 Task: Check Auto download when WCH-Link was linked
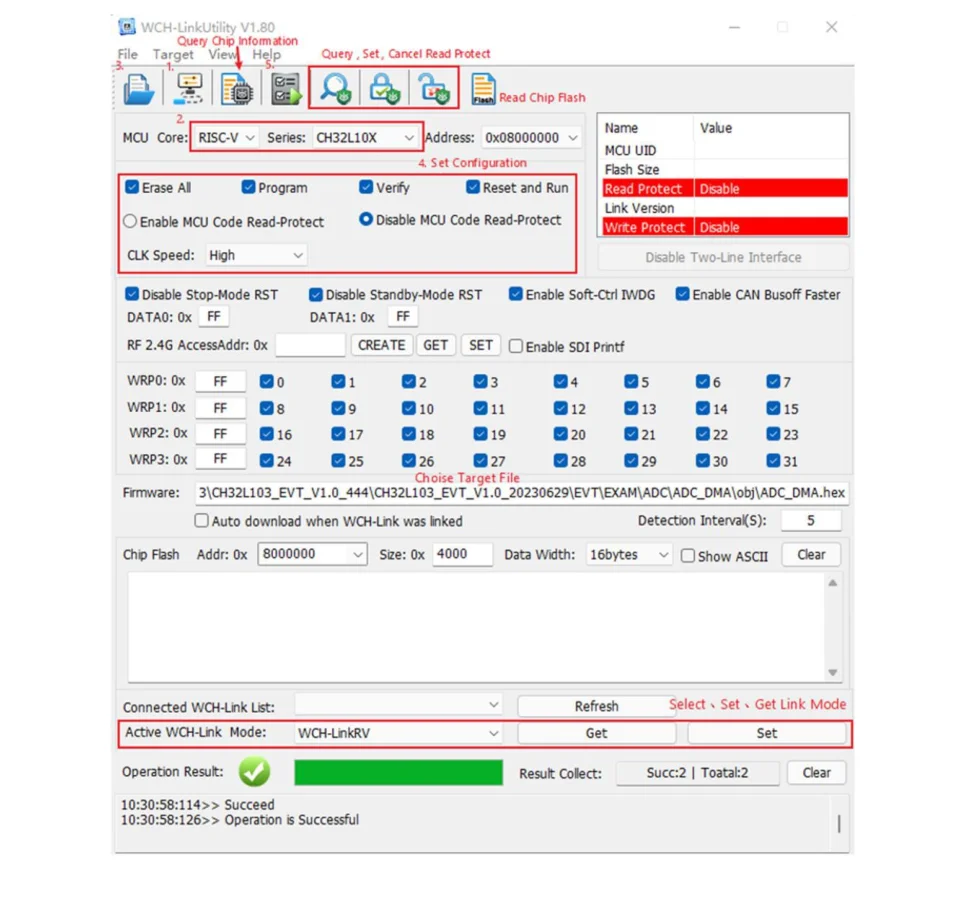click(201, 521)
